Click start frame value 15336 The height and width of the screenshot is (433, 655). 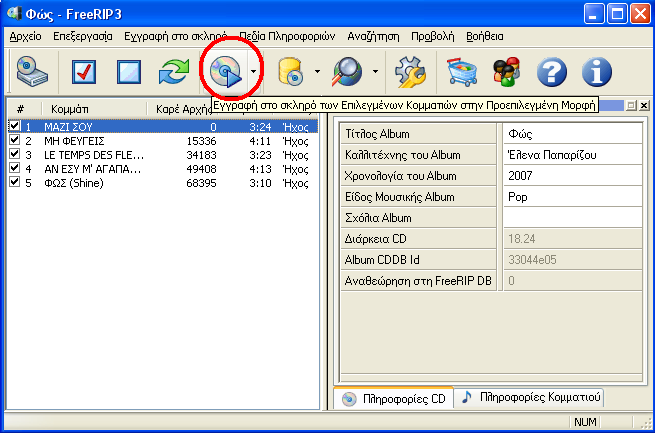pyautogui.click(x=201, y=141)
